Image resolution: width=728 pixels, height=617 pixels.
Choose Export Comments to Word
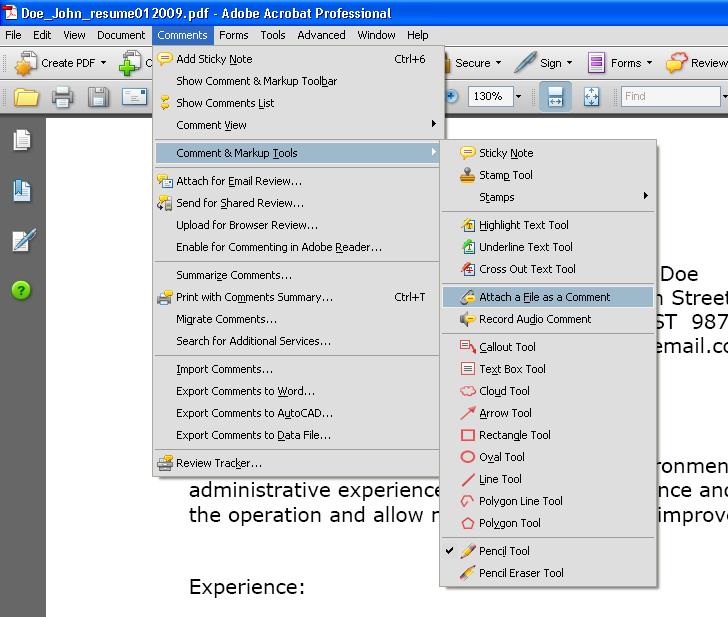pyautogui.click(x=297, y=391)
